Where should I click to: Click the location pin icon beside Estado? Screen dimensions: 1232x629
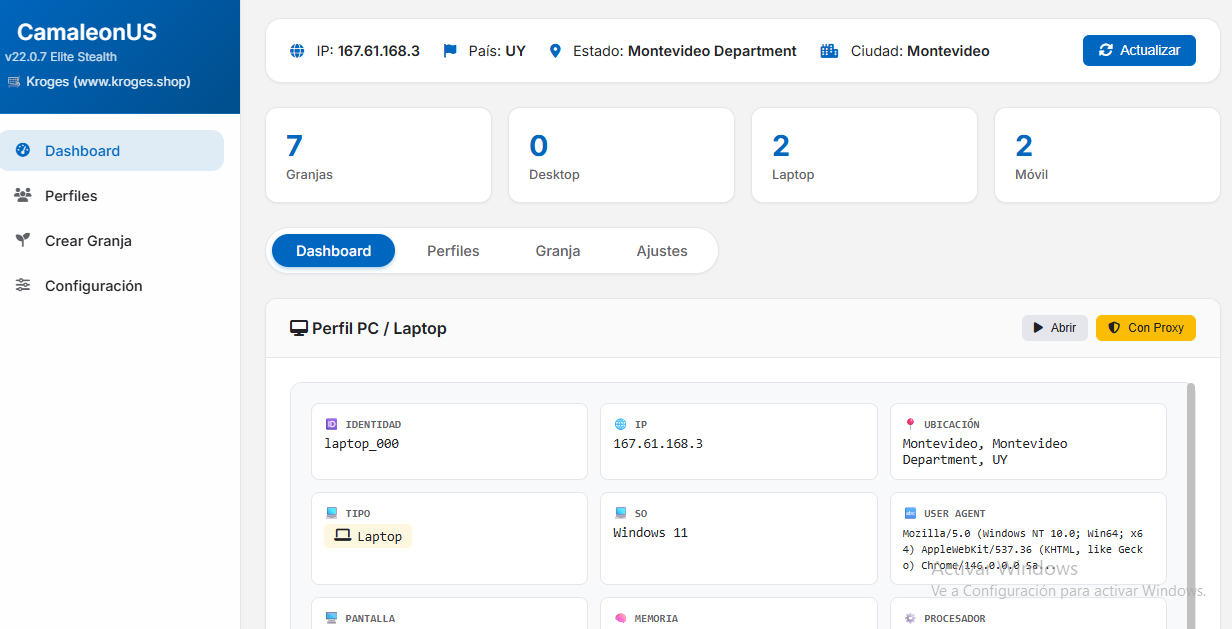click(x=556, y=51)
